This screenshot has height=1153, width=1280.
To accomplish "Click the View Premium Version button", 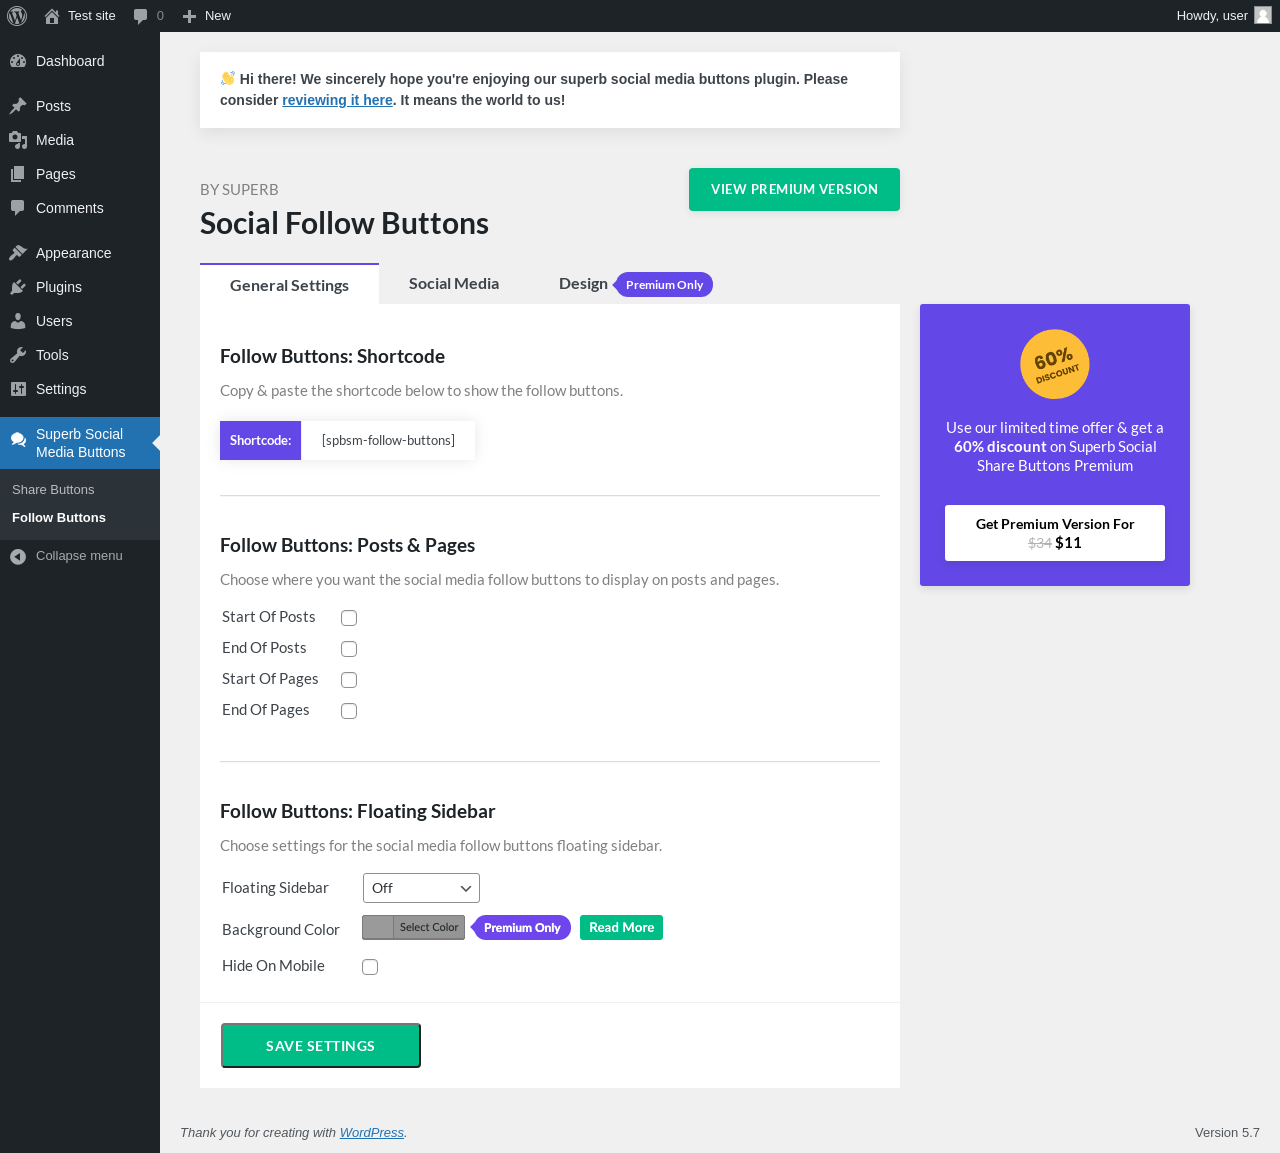I will click(x=794, y=189).
